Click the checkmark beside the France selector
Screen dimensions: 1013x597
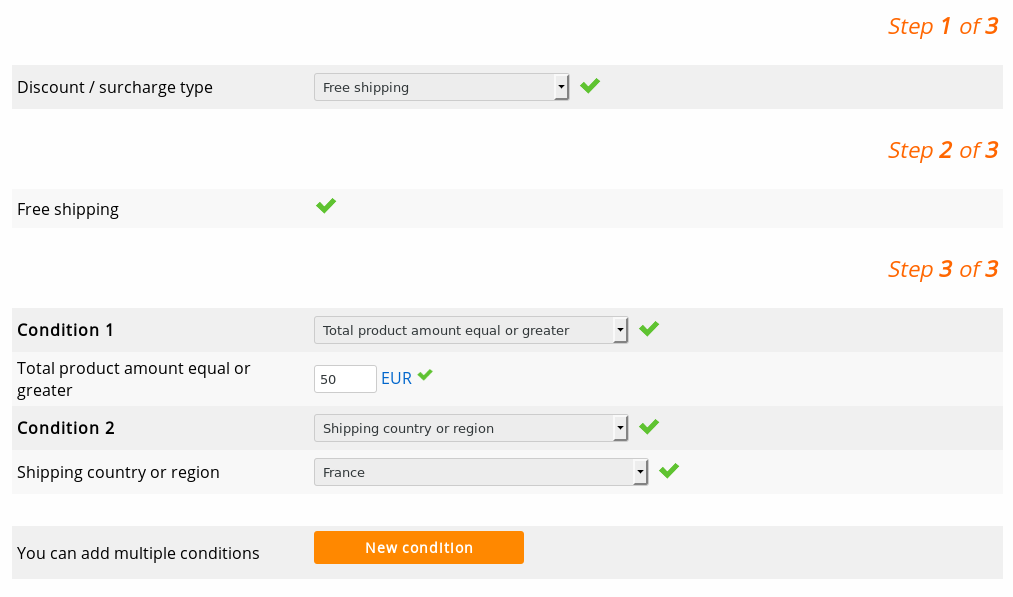tap(668, 470)
